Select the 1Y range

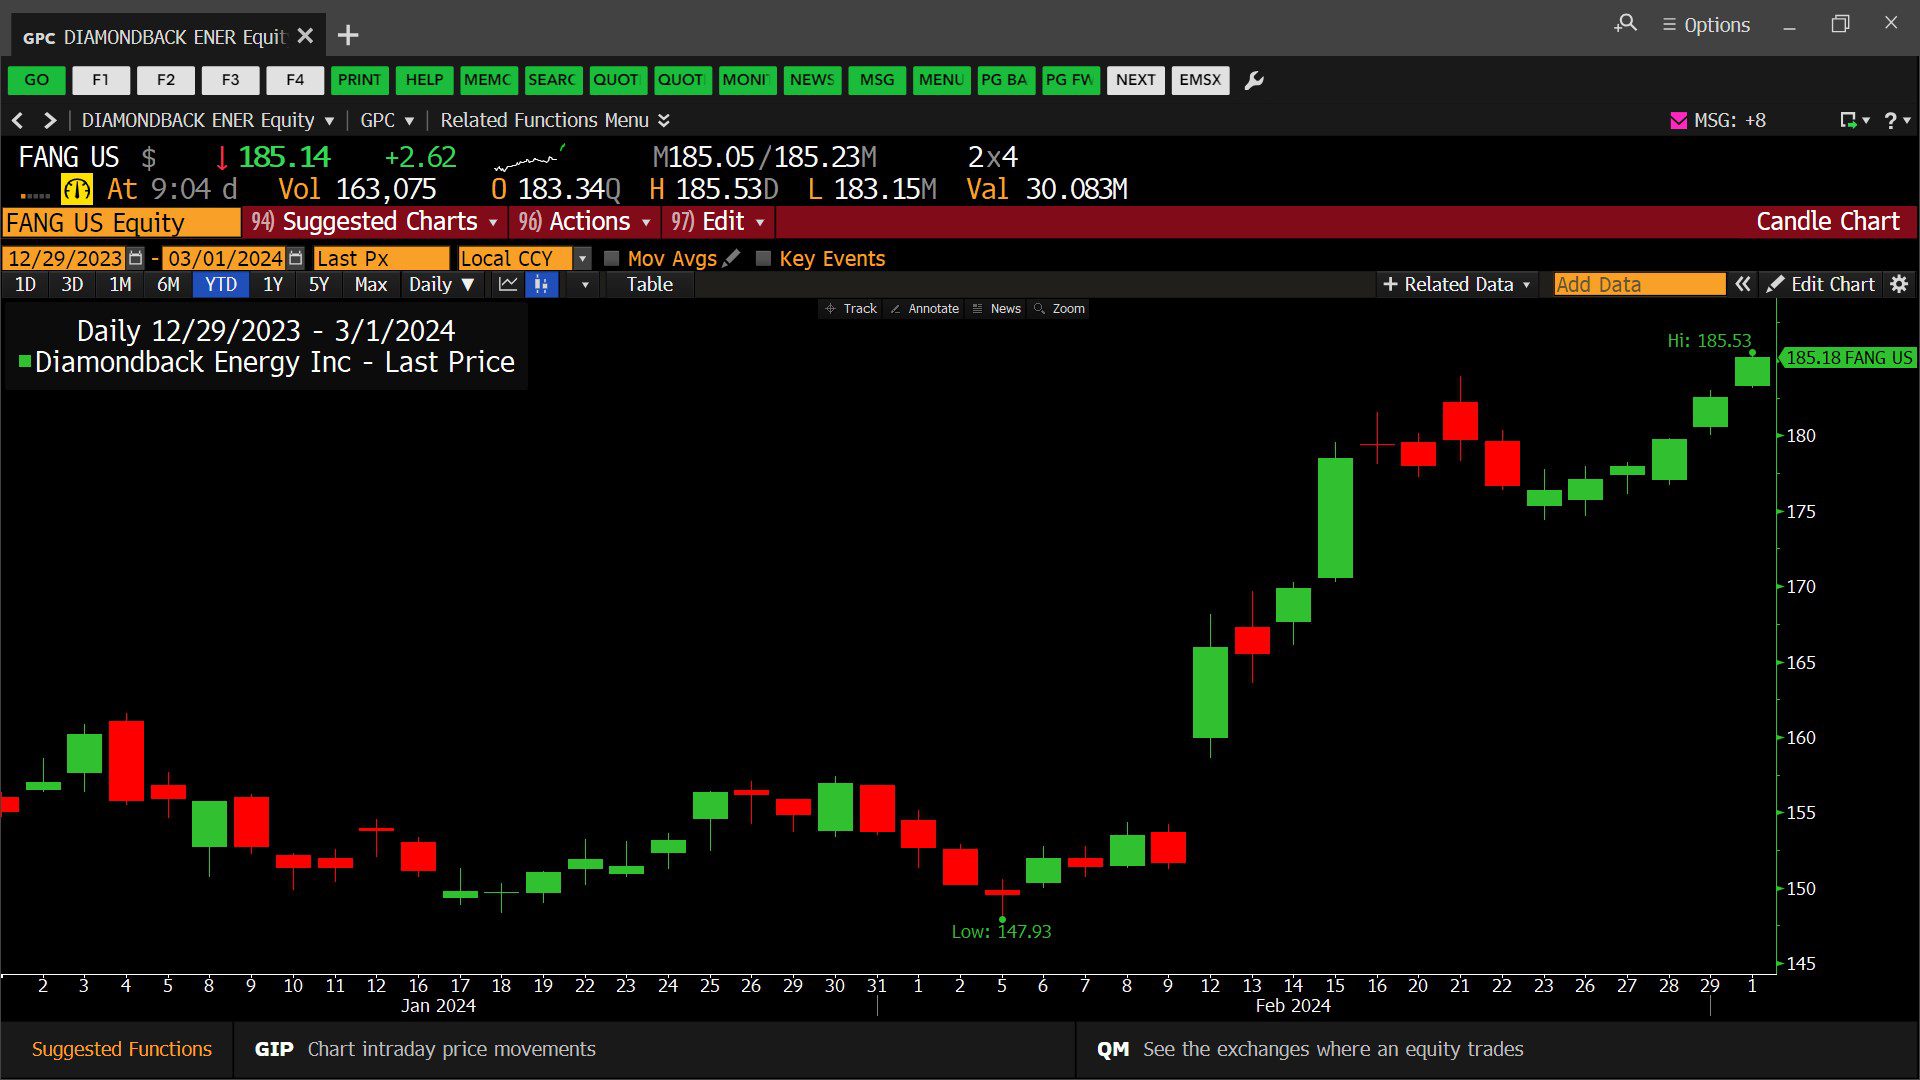point(273,285)
